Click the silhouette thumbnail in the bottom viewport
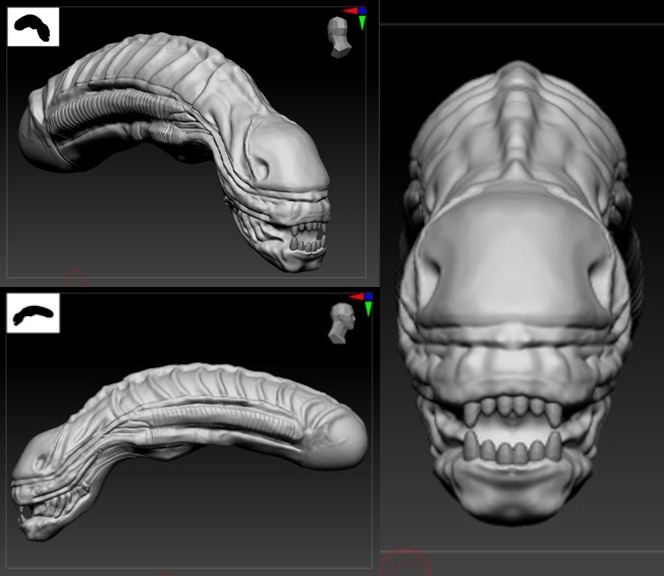Viewport: 664px width, 576px height. click(x=33, y=313)
